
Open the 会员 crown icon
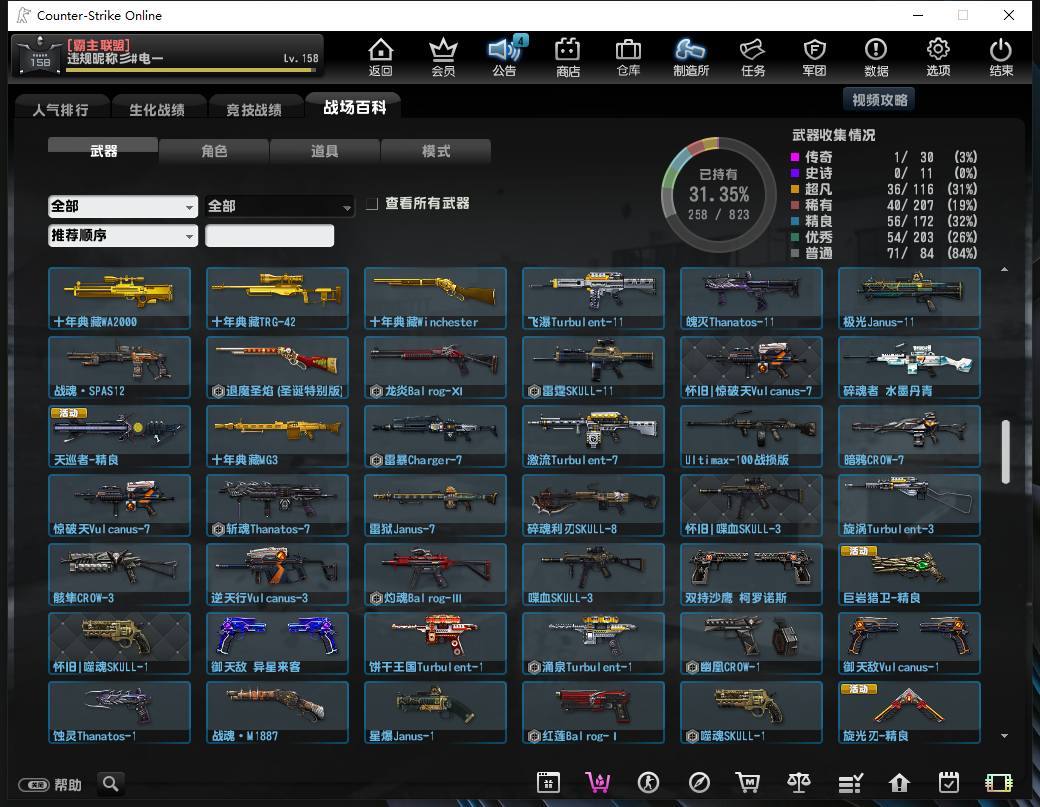point(443,57)
